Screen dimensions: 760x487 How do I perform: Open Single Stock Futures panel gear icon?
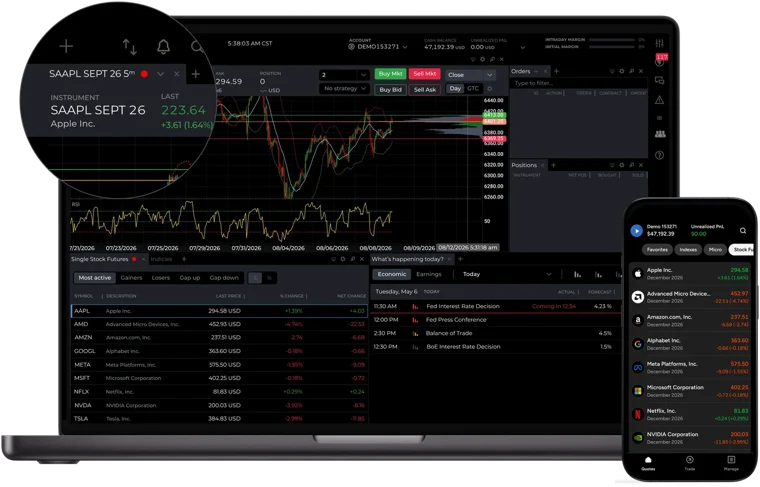click(343, 259)
